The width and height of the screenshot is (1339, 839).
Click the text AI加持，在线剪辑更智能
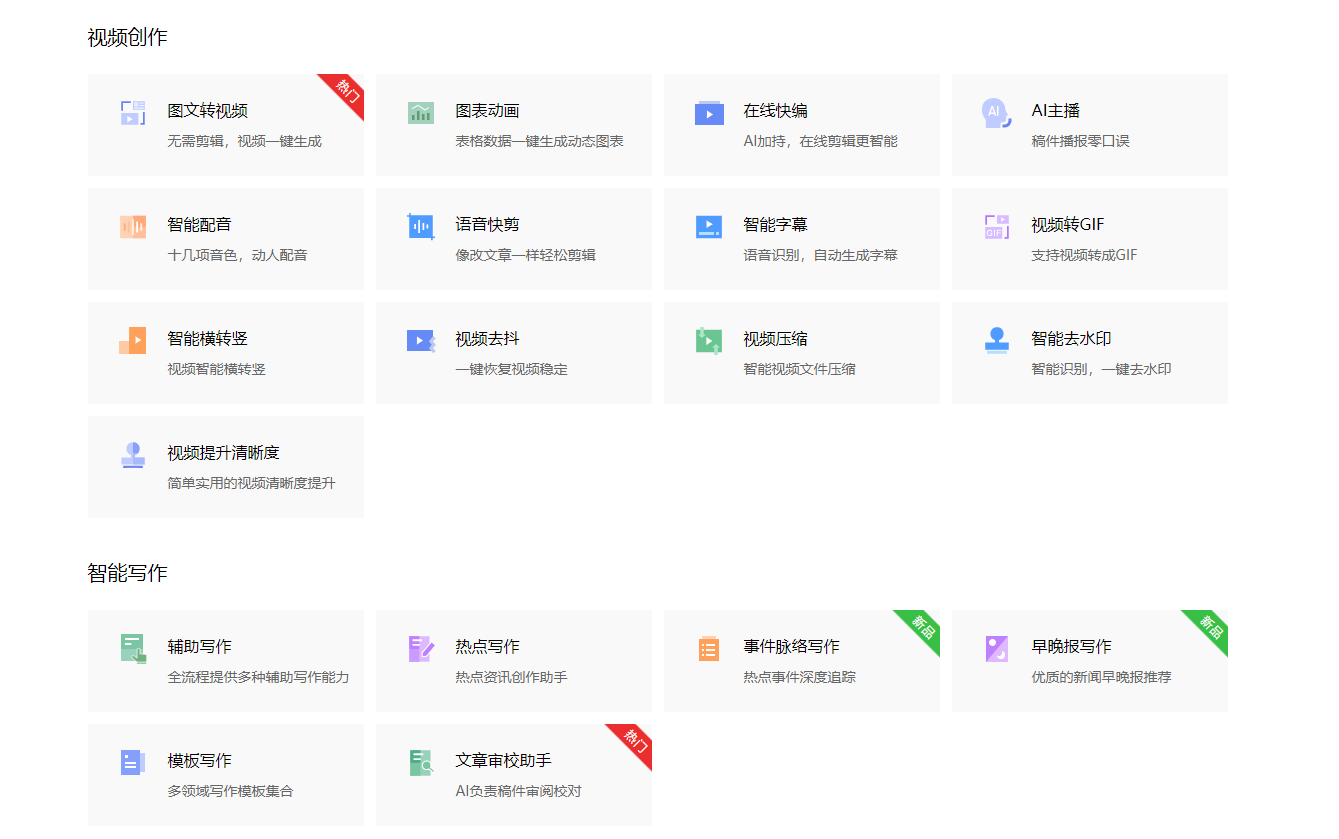(x=821, y=141)
